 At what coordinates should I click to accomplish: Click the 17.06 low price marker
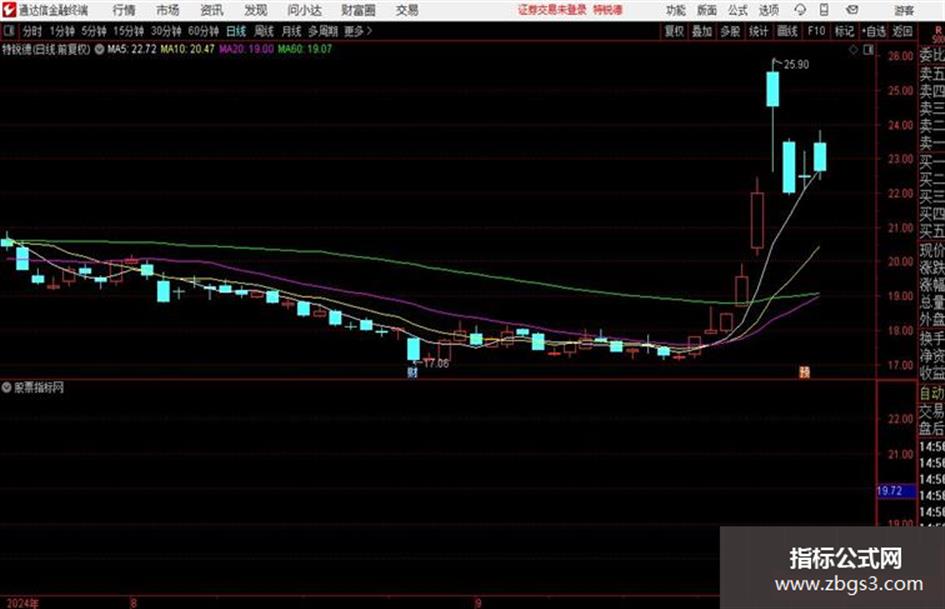(436, 364)
